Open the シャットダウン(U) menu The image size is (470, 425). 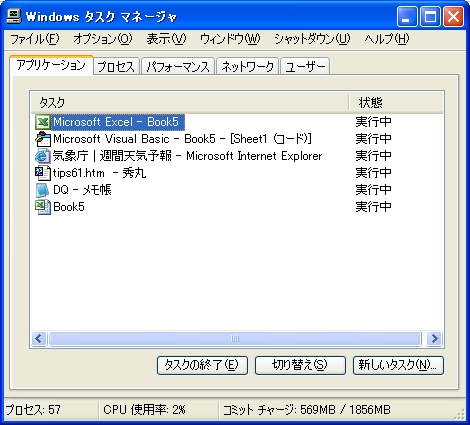(312, 39)
